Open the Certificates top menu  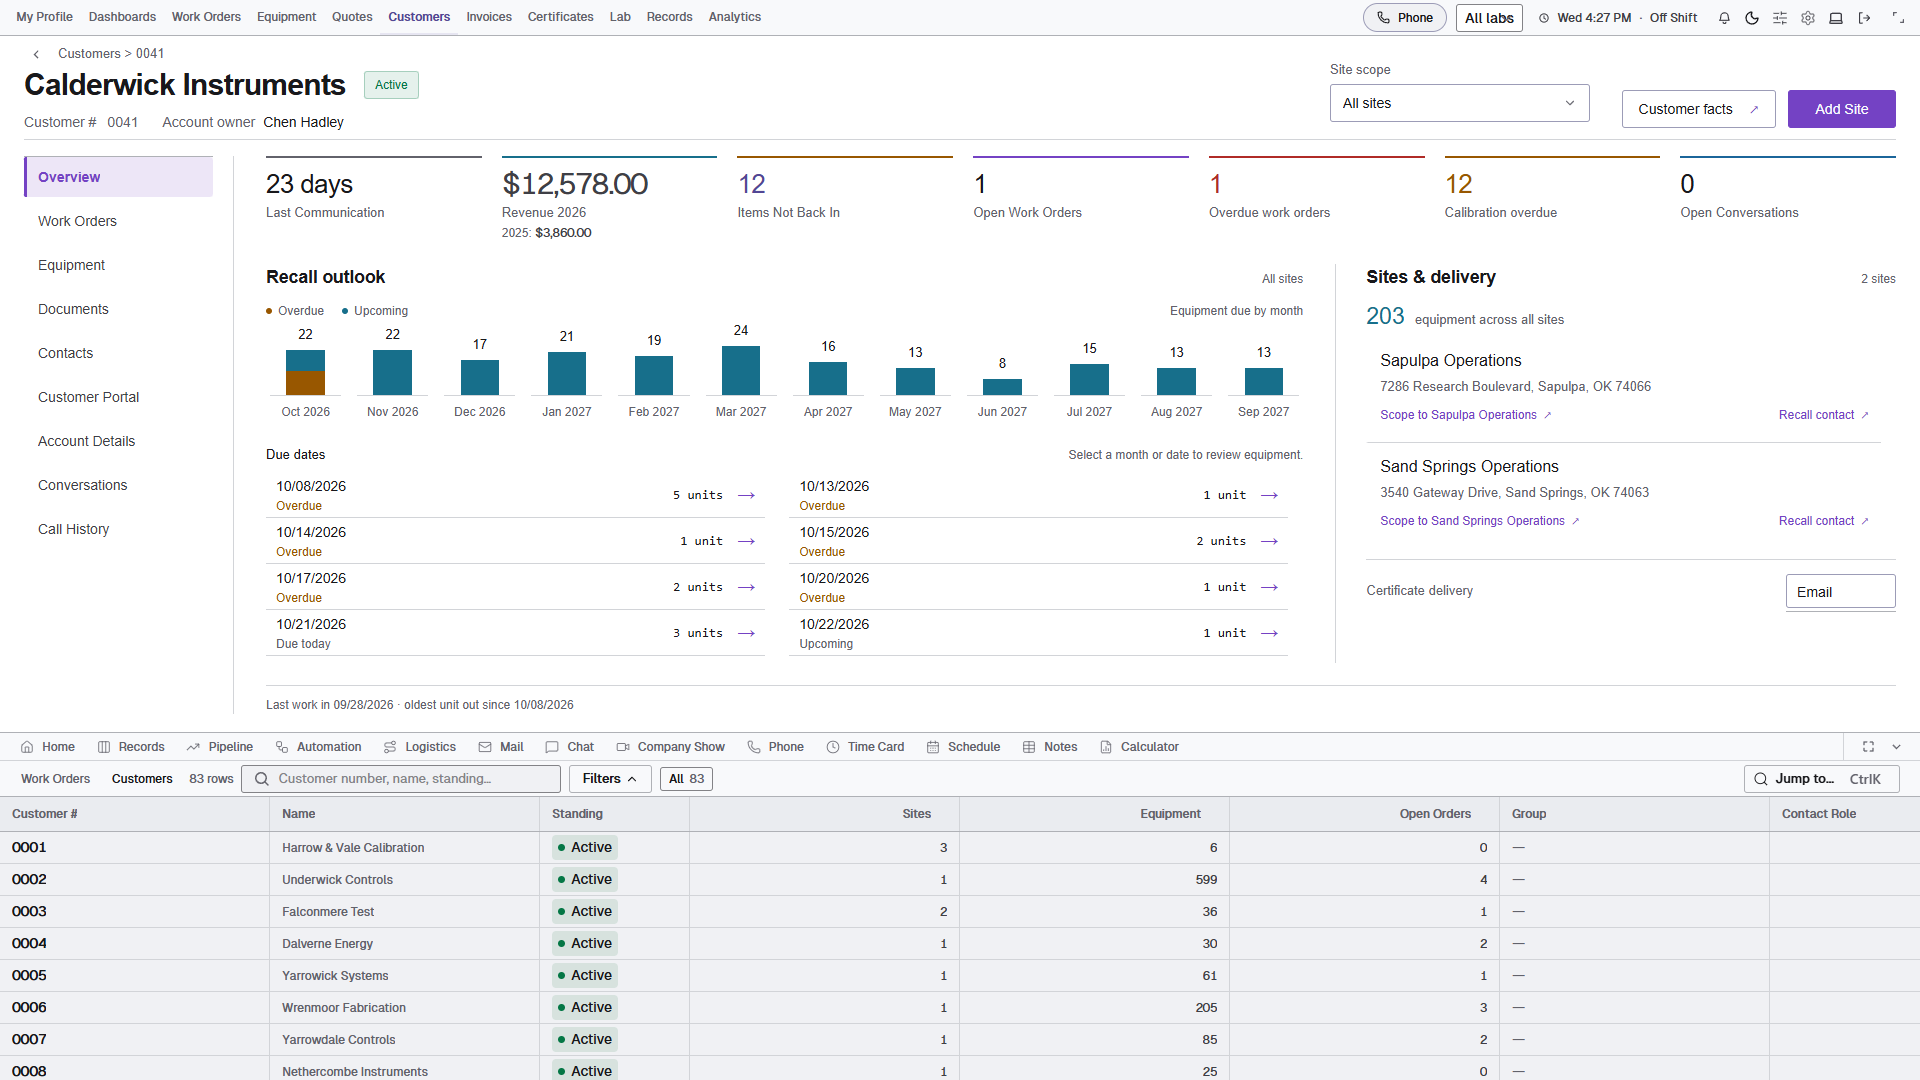click(560, 17)
